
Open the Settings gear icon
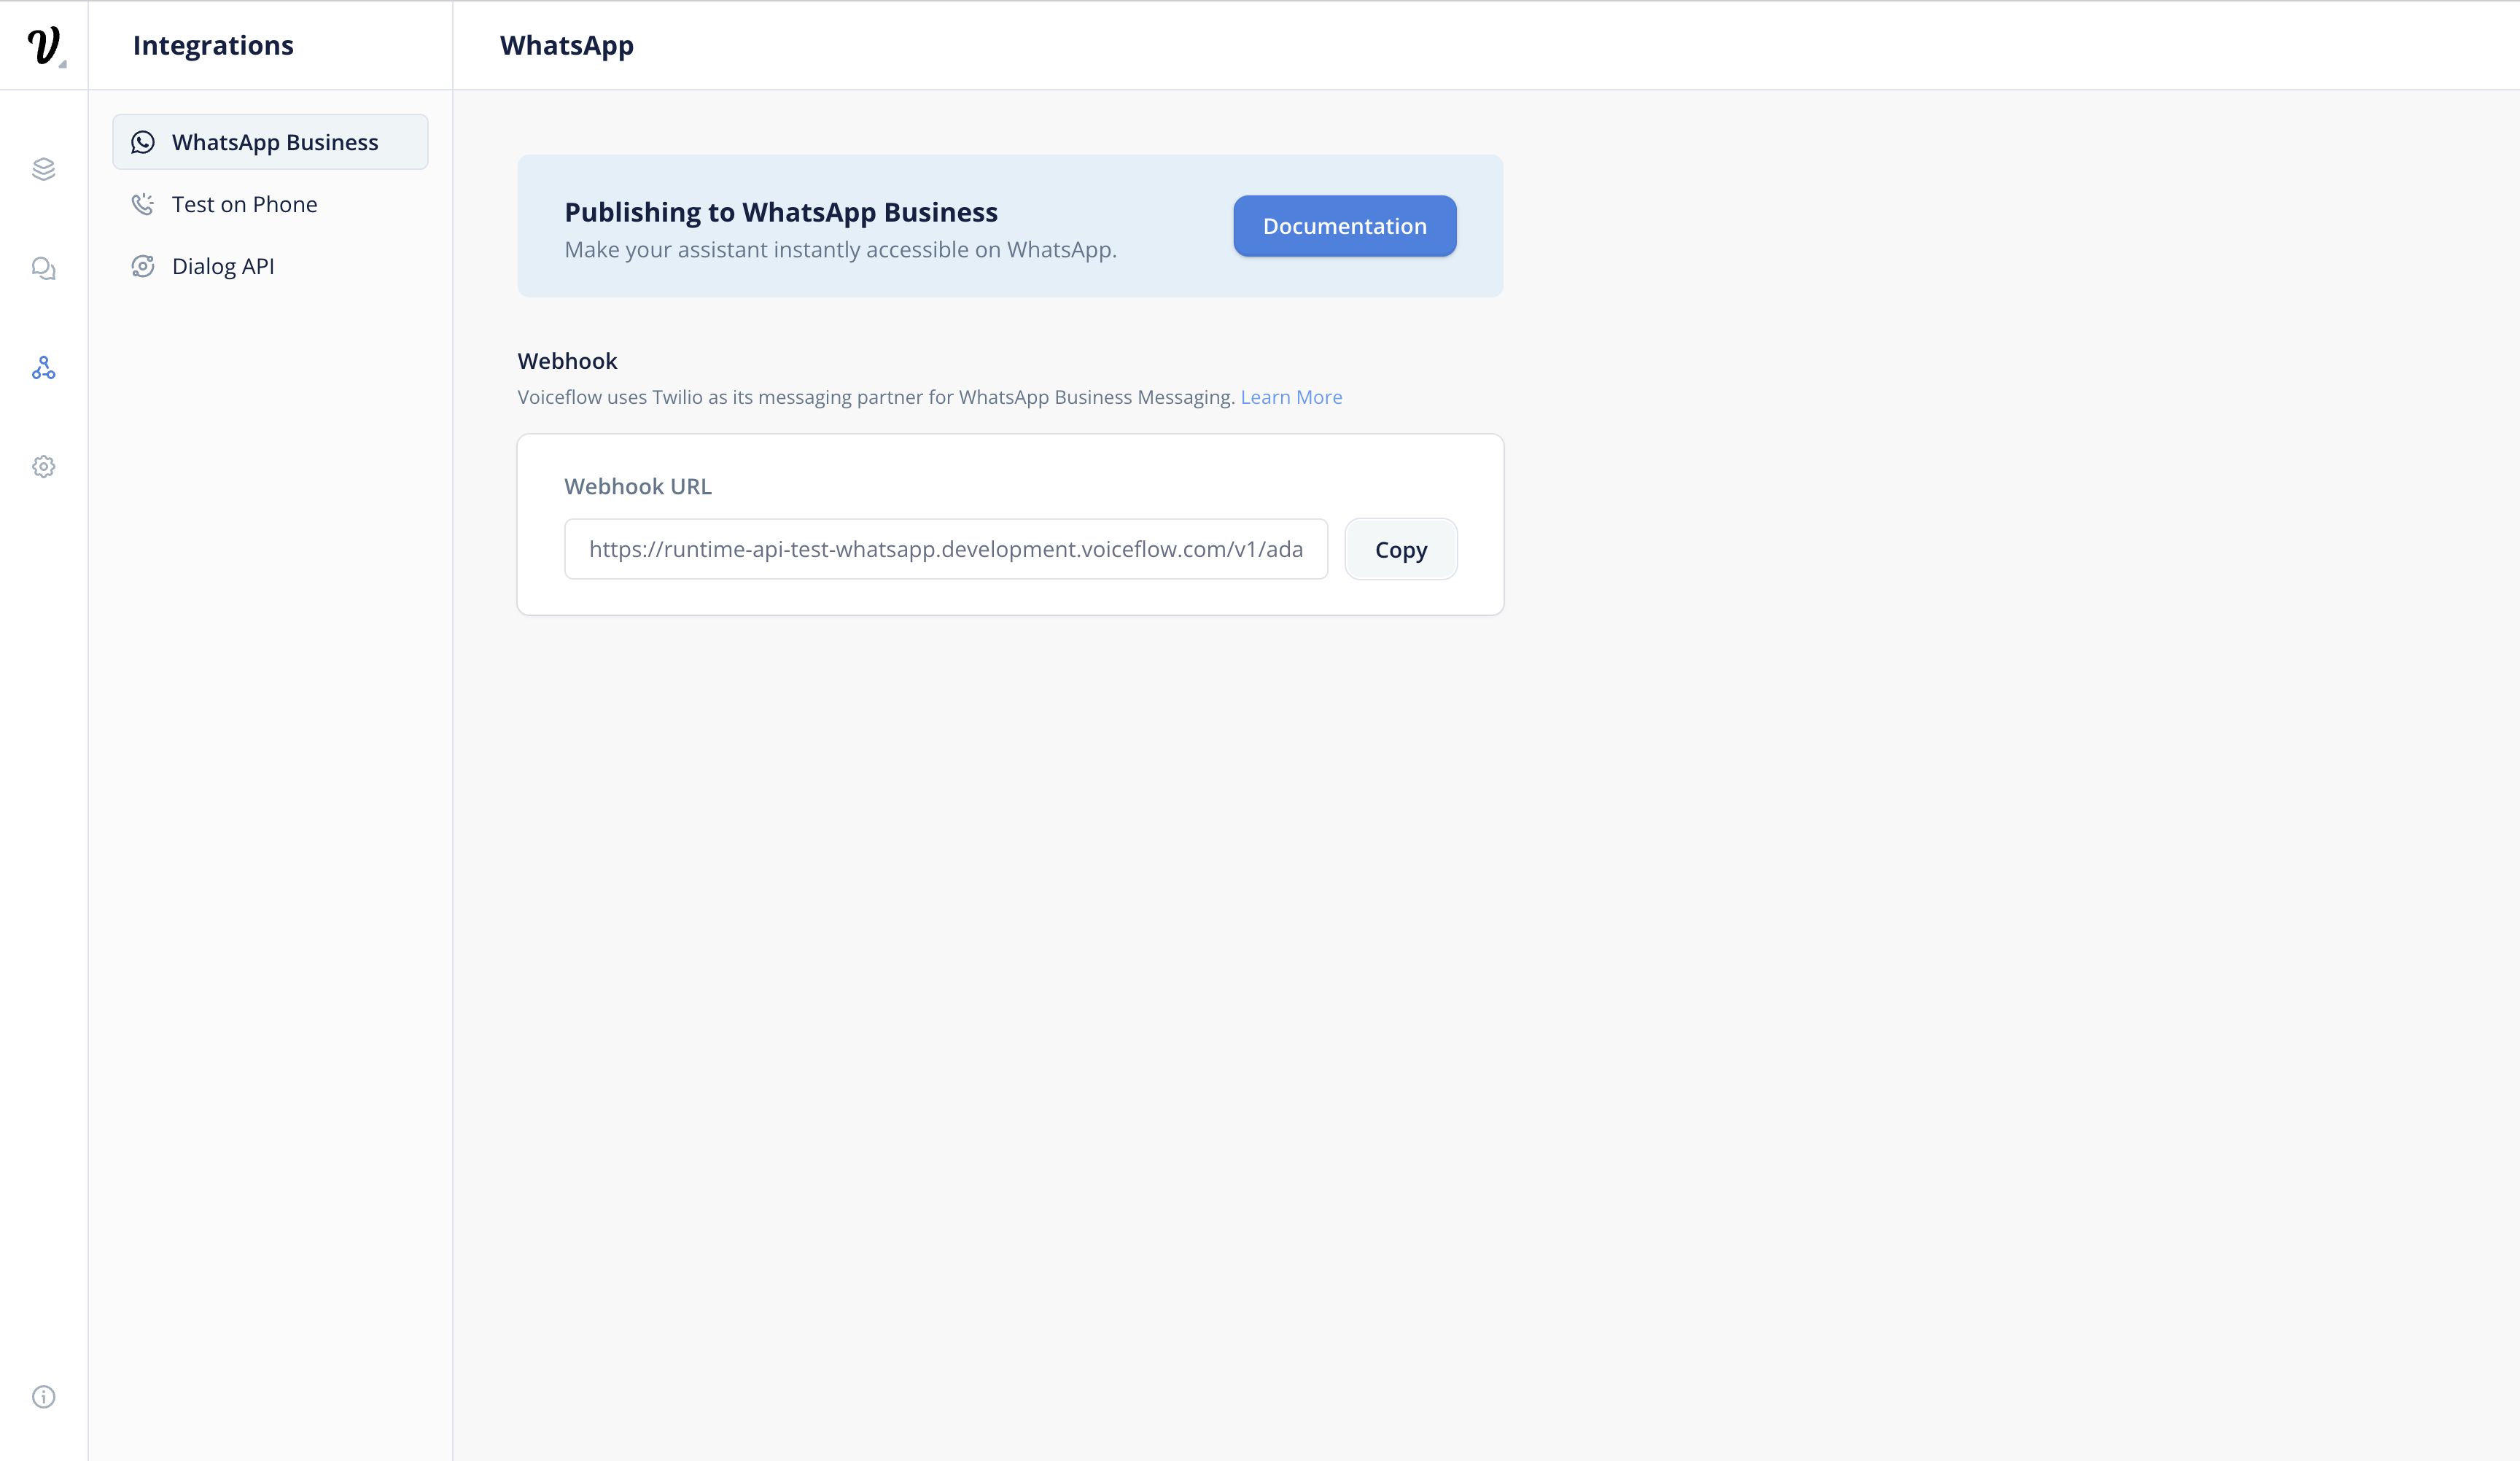click(x=43, y=466)
